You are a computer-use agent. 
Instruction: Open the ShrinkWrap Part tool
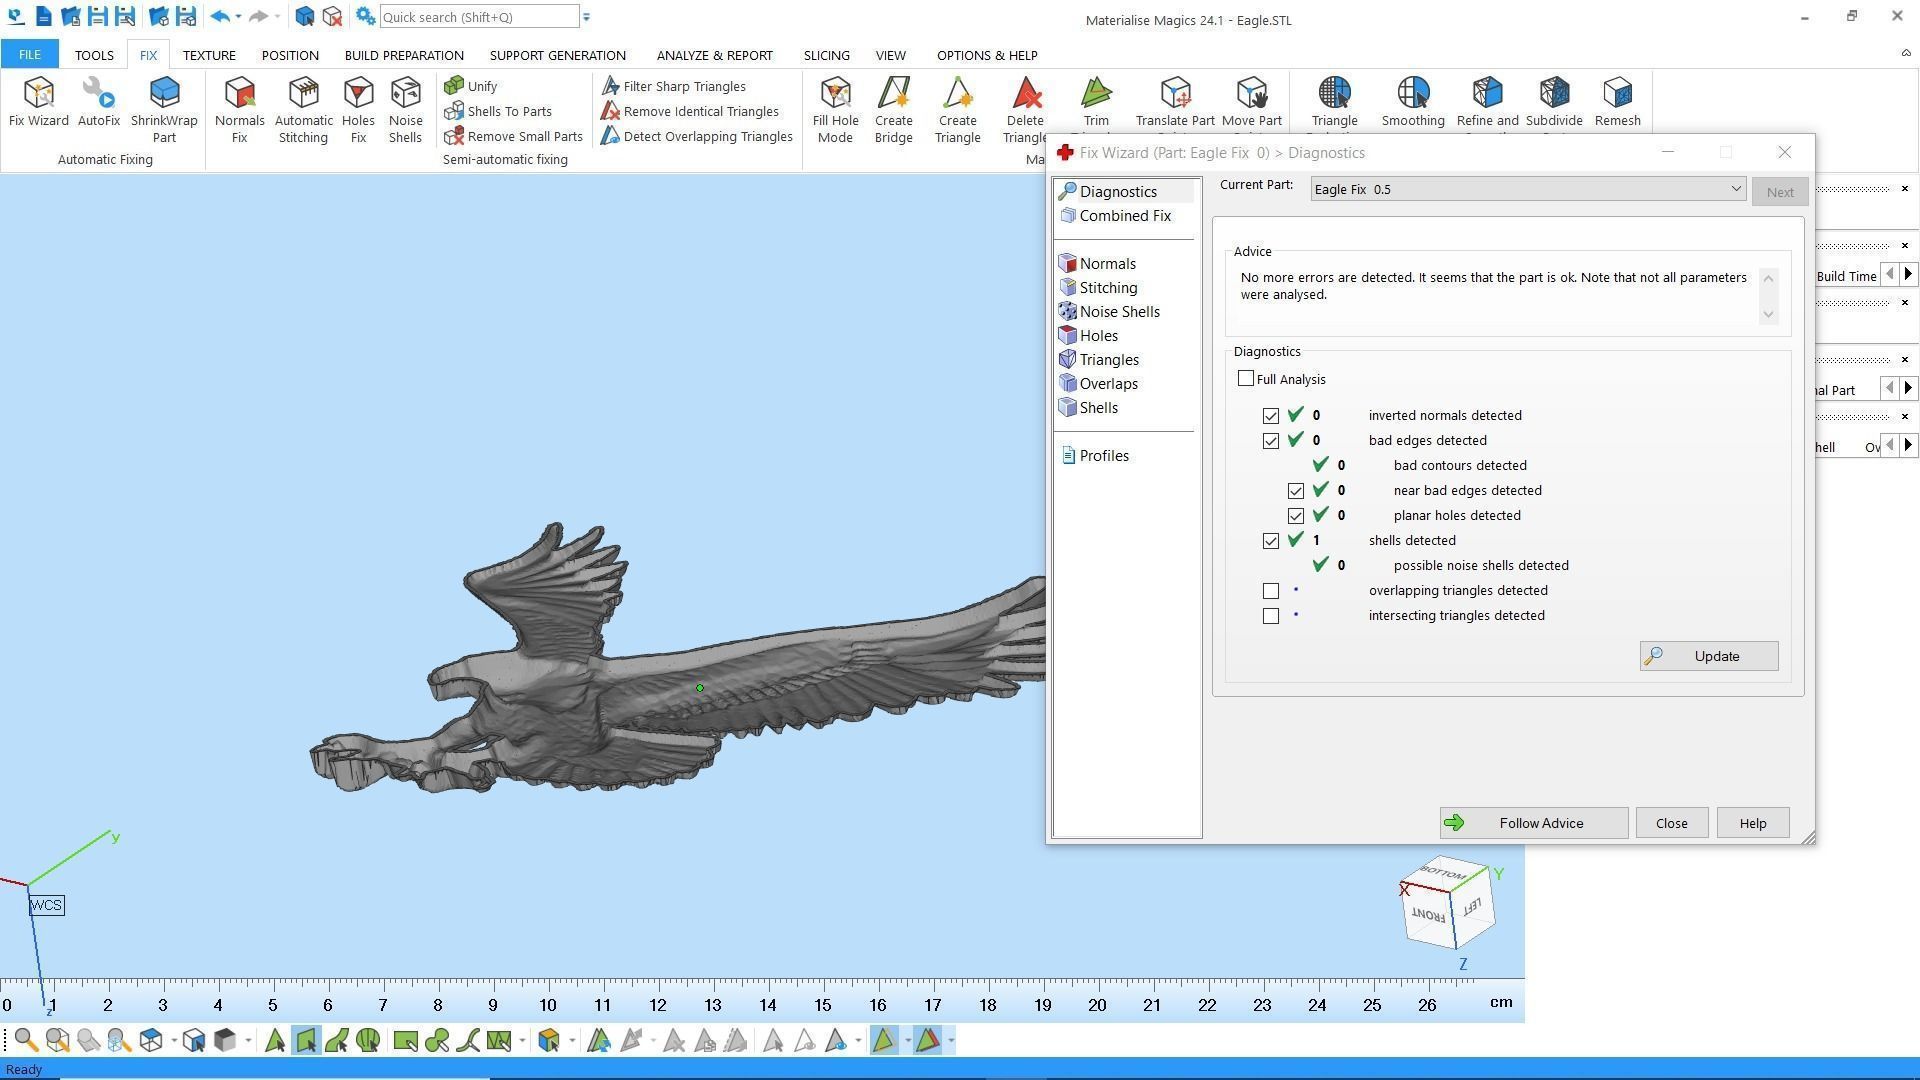[164, 95]
